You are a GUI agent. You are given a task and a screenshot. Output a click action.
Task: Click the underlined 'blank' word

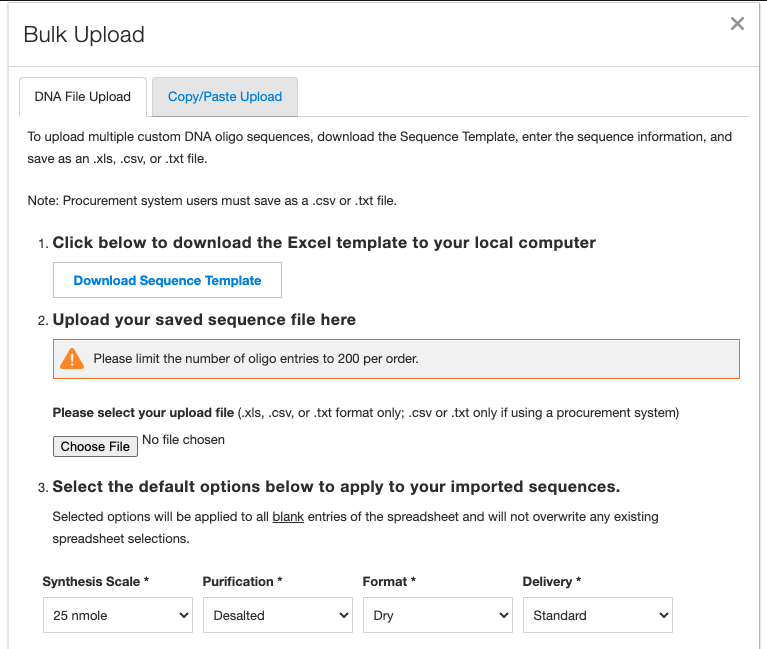[x=288, y=517]
